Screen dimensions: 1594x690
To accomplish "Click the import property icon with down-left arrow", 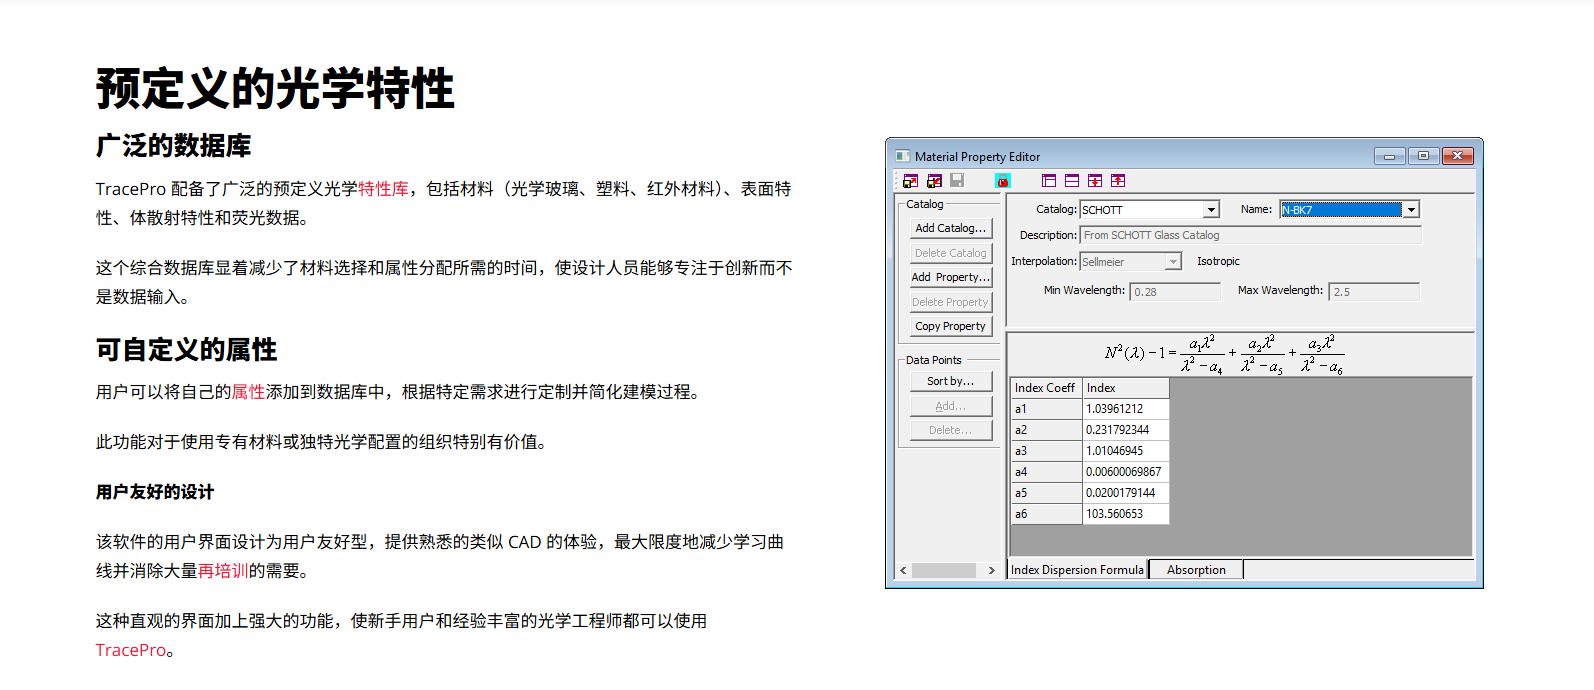I will click(934, 181).
